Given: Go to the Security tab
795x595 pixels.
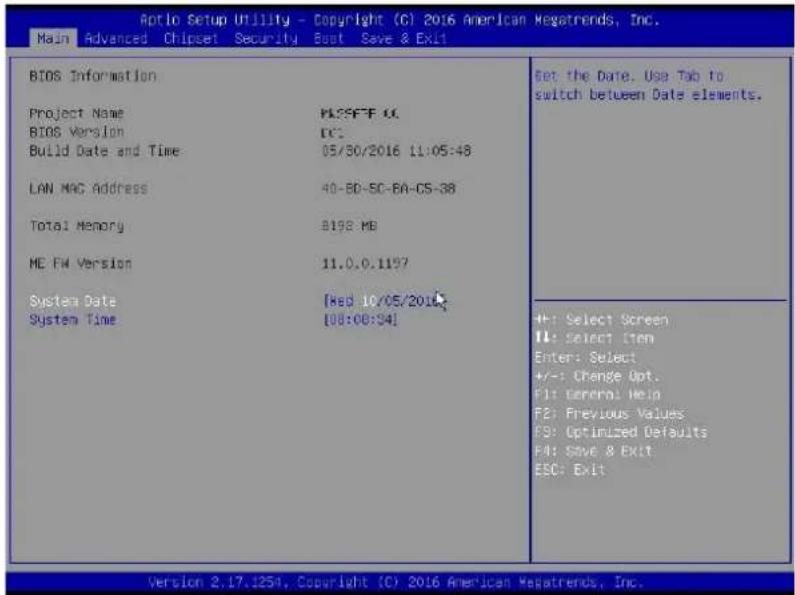Looking at the screenshot, I should pyautogui.click(x=266, y=39).
